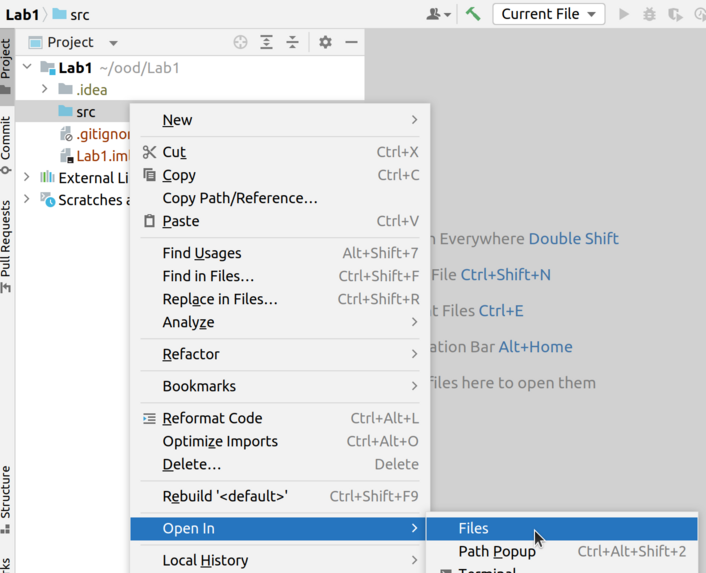Expand the .idea folder

click(x=45, y=90)
